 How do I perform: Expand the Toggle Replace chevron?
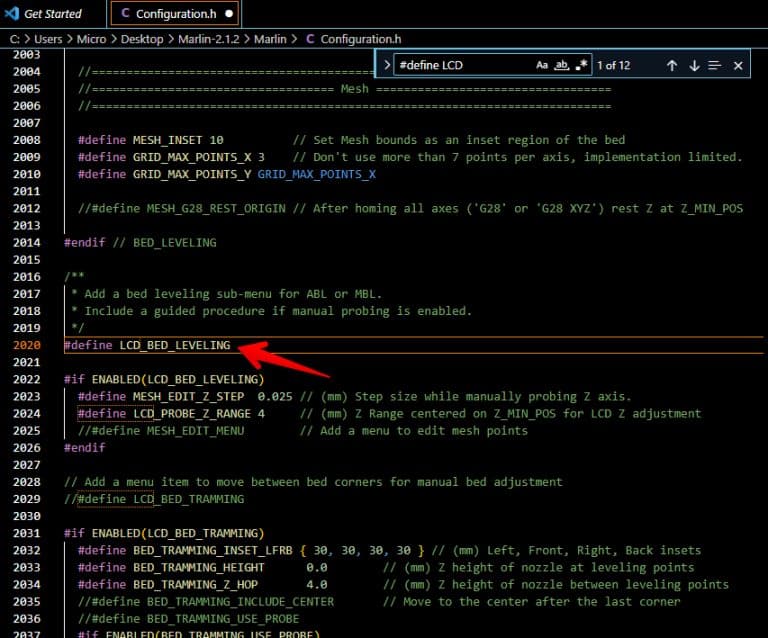coord(387,65)
